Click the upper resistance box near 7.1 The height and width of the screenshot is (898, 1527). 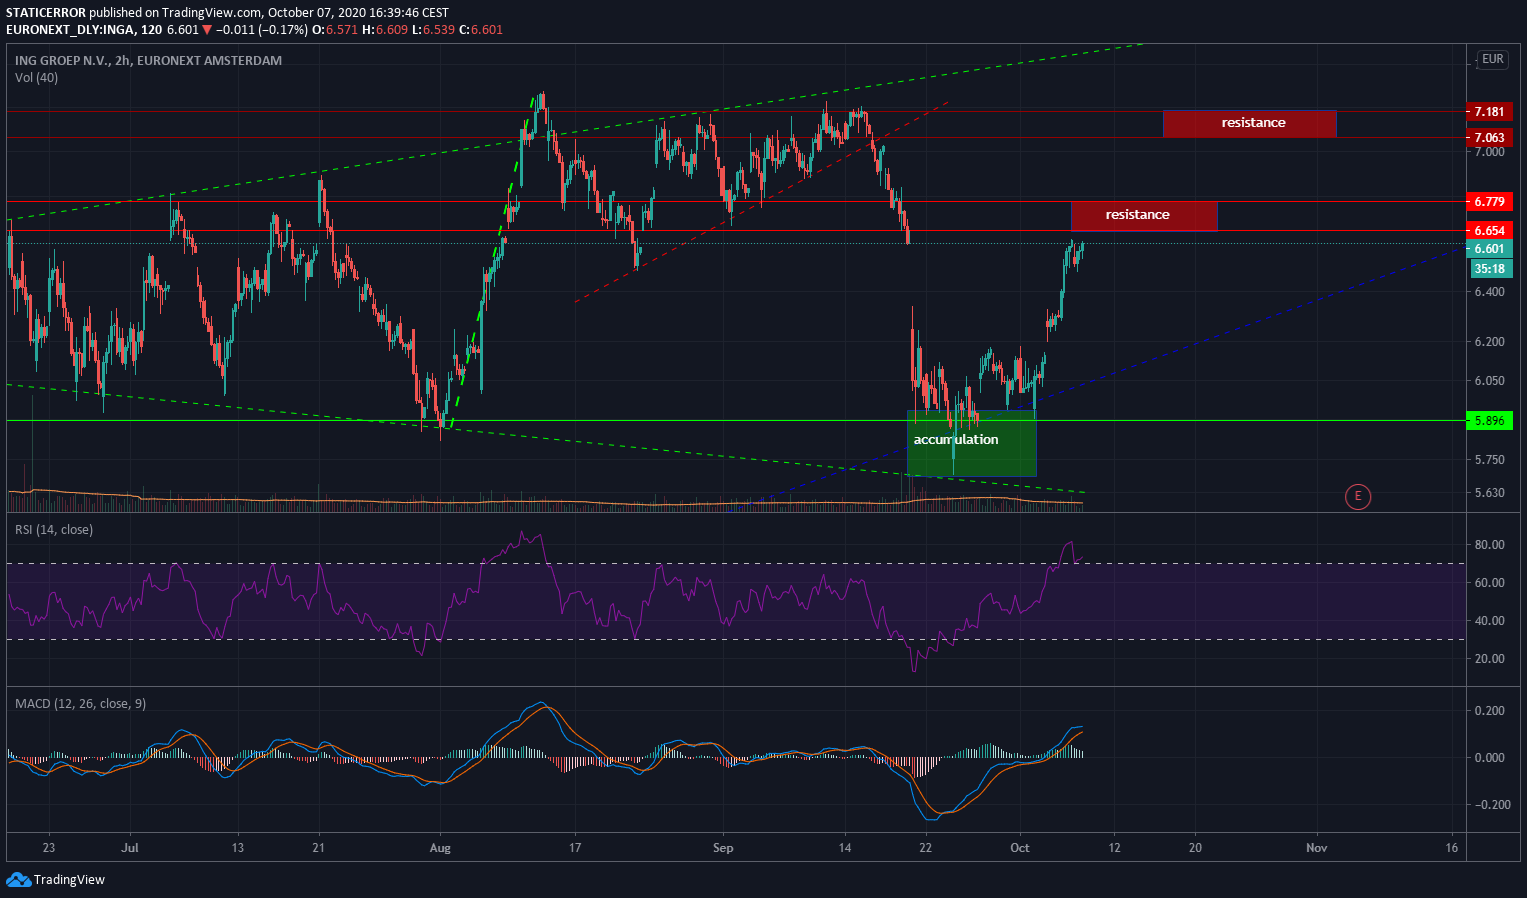(x=1249, y=123)
